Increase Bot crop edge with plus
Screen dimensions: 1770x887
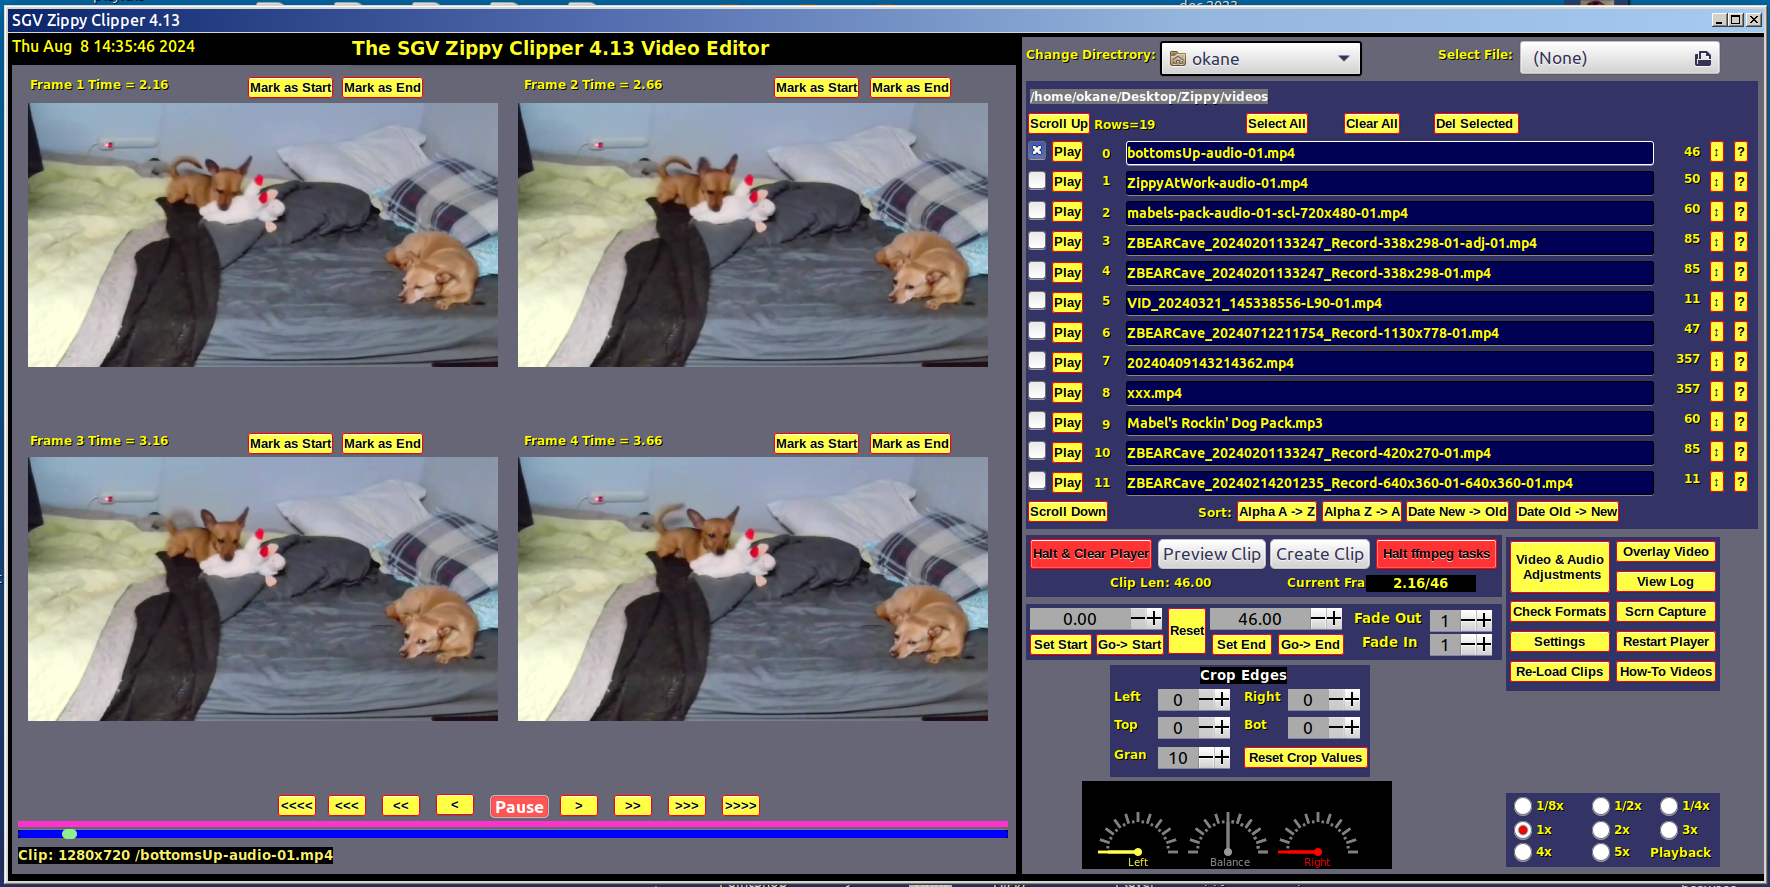1351,727
